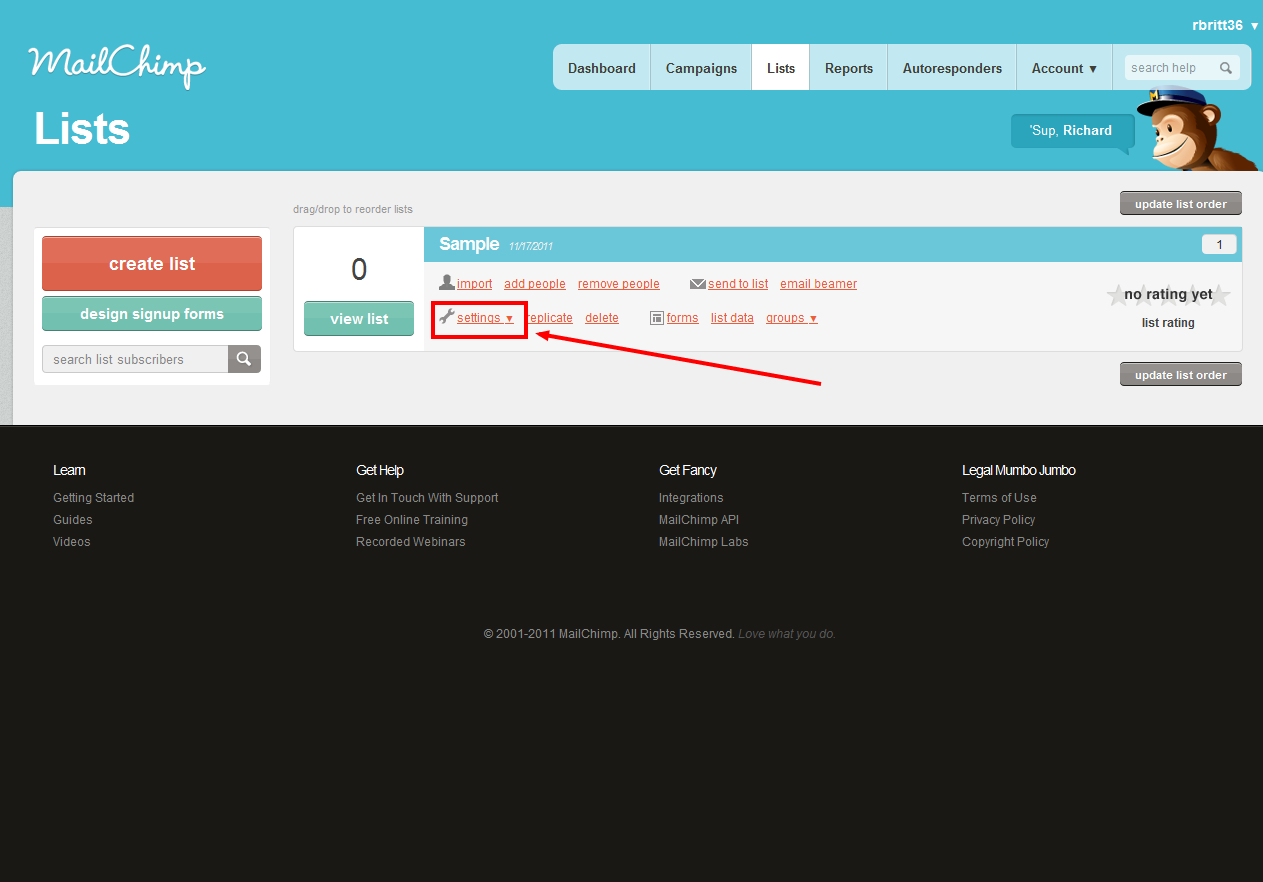Click the "Love what you do." tagline
This screenshot has width=1263, height=882.
pos(787,634)
